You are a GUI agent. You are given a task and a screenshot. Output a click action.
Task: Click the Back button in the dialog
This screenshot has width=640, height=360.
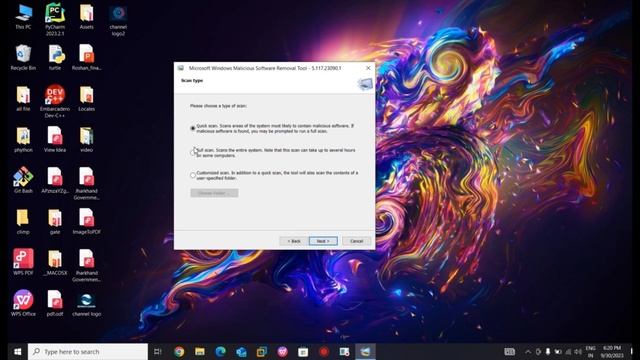tap(293, 241)
